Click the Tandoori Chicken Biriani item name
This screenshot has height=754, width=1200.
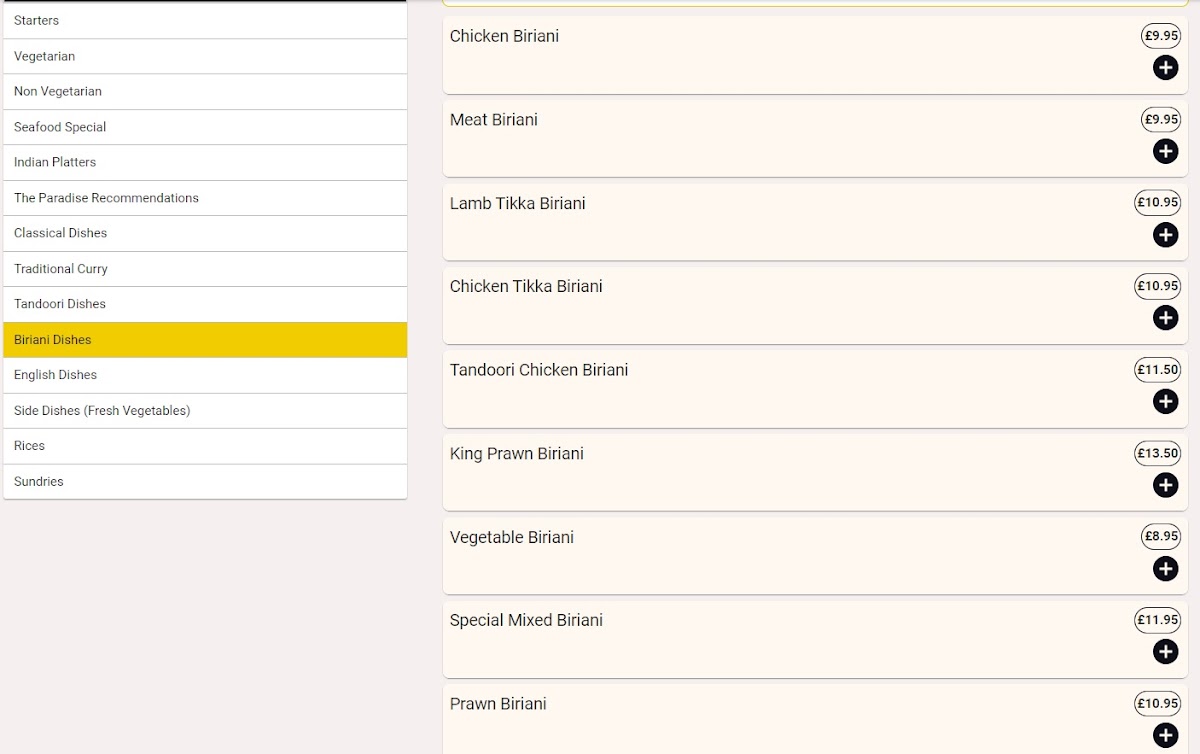point(539,370)
